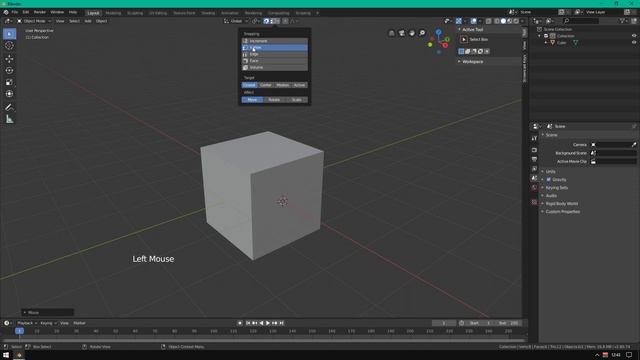The width and height of the screenshot is (640, 360).
Task: Open the Object Mode dropdown
Action: 34,21
